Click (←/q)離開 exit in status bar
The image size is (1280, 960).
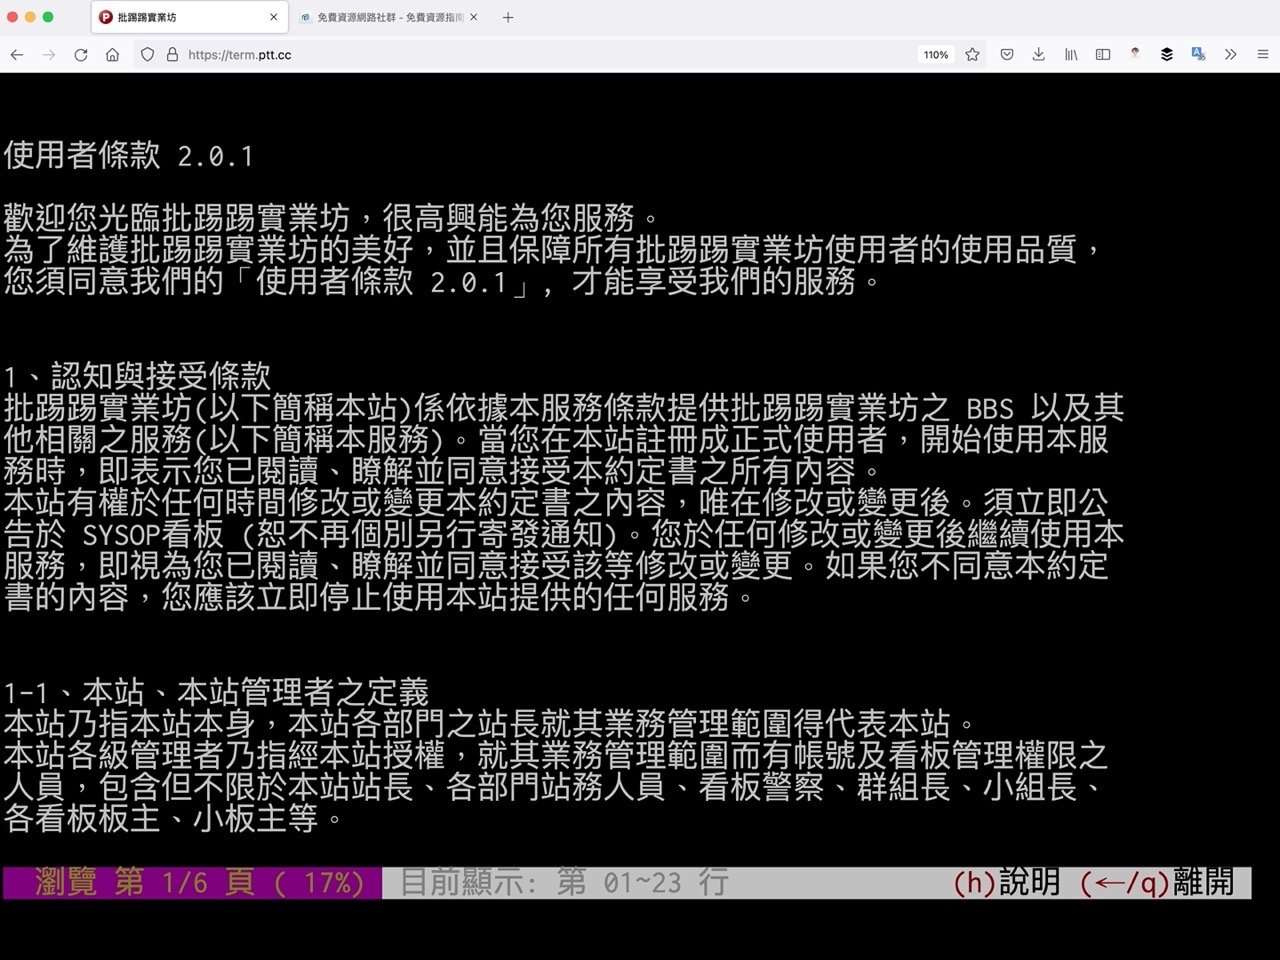point(1157,883)
